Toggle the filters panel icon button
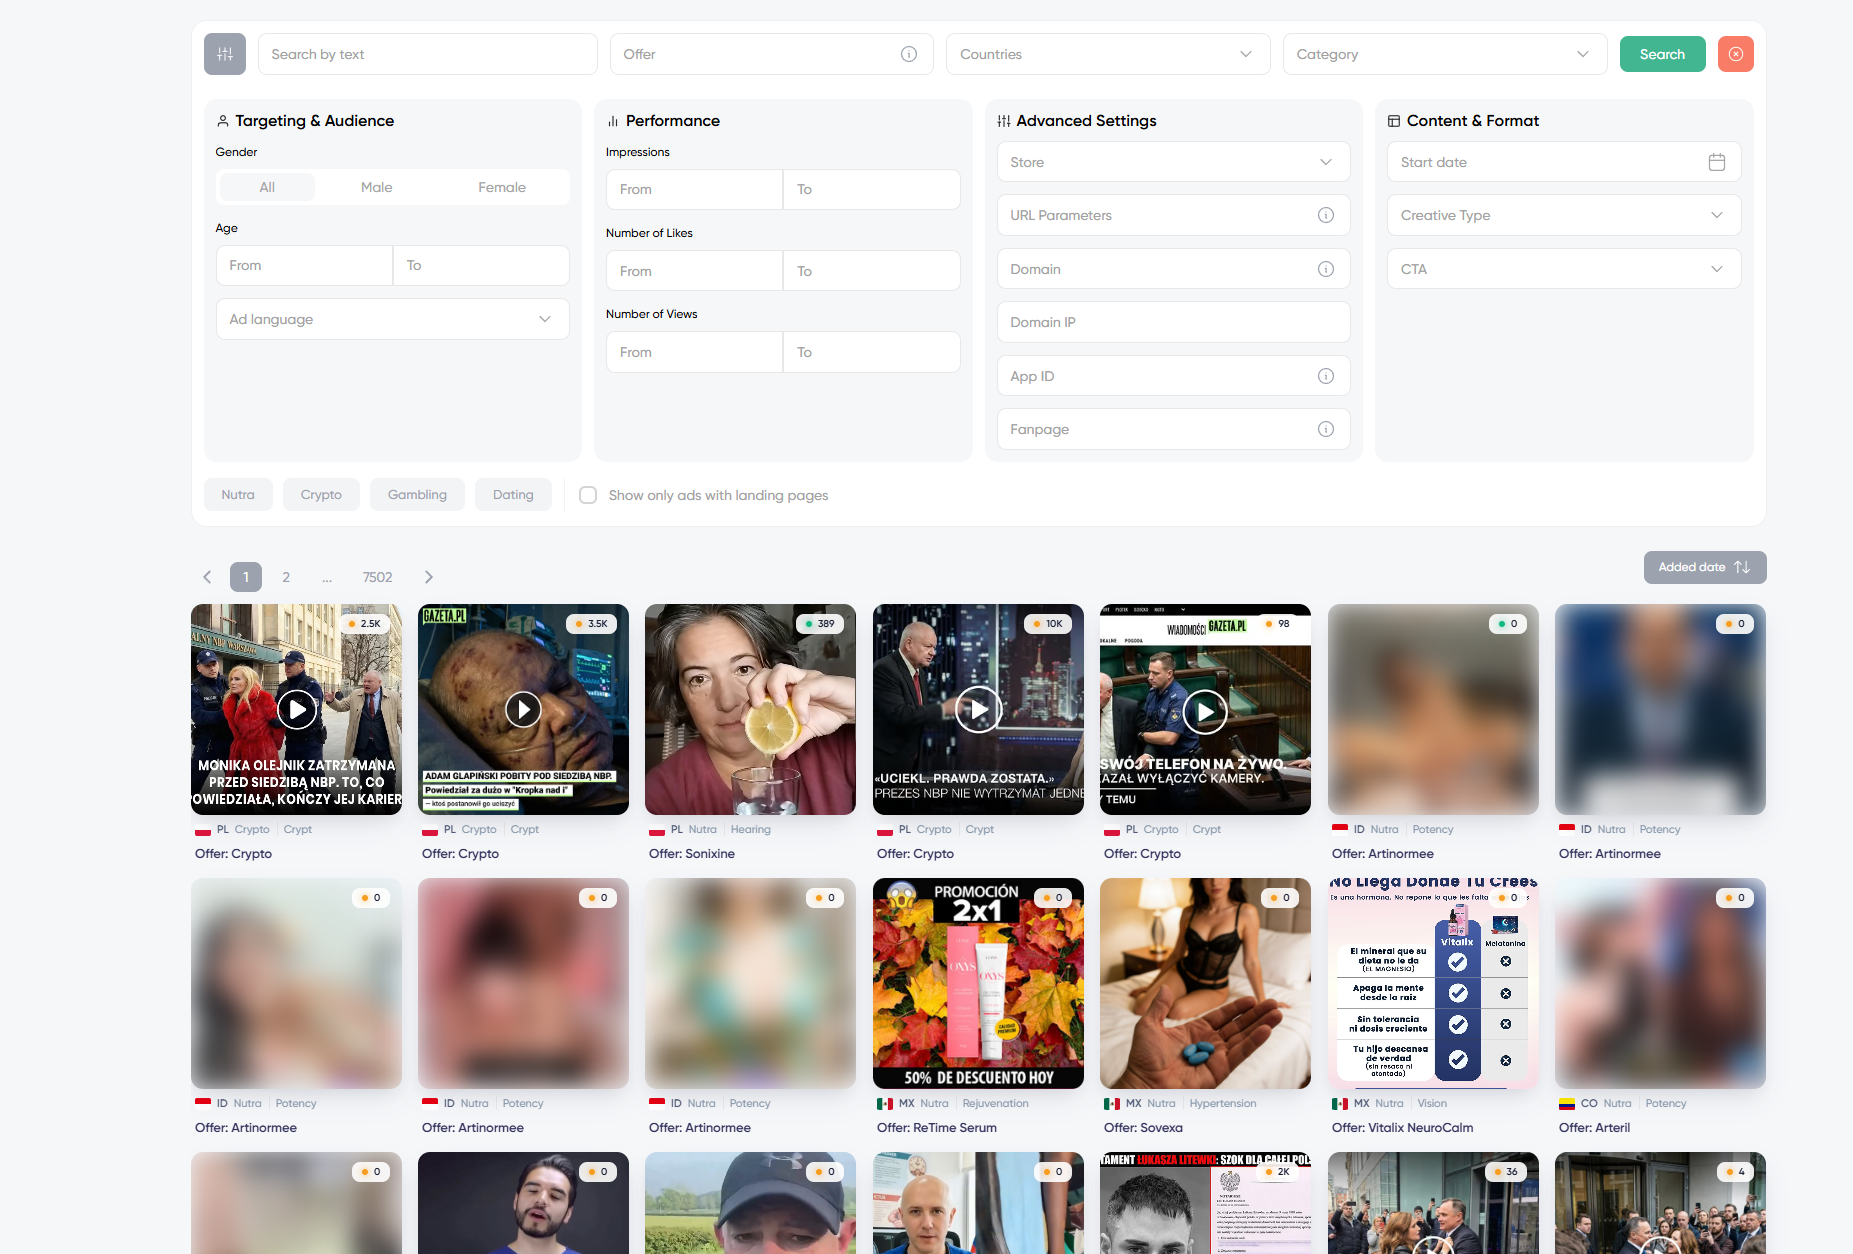The image size is (1853, 1254). click(x=225, y=54)
